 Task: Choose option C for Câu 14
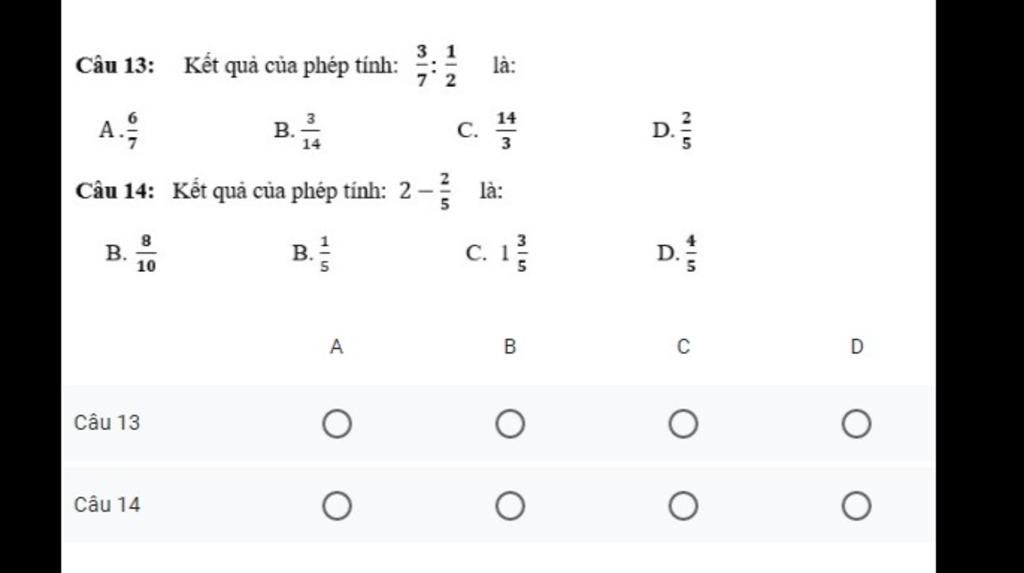pyautogui.click(x=683, y=506)
